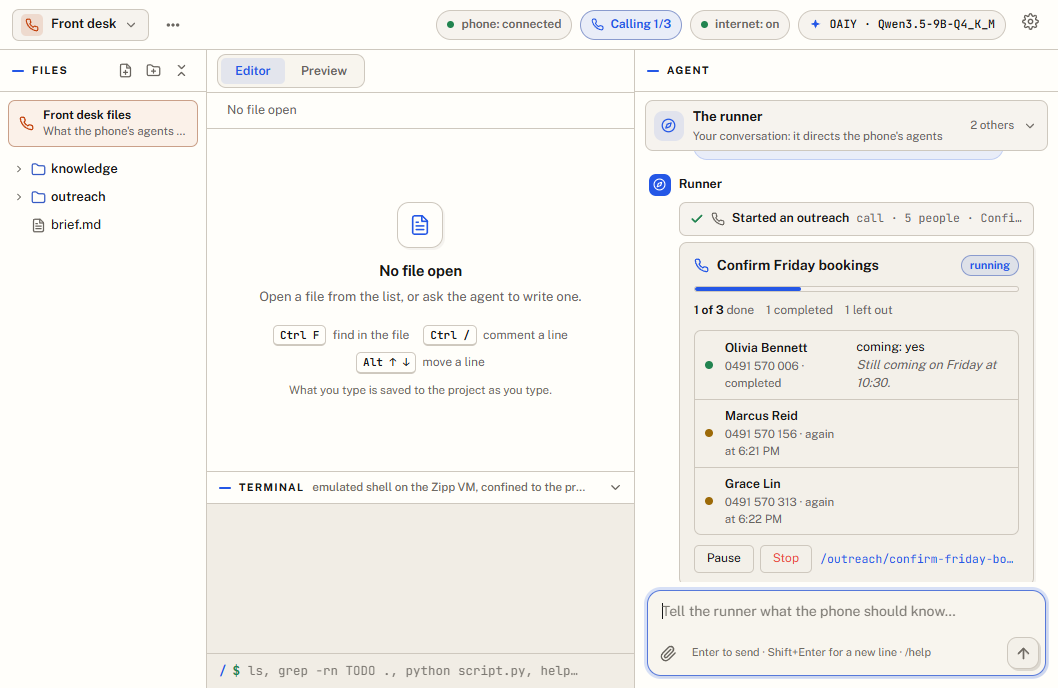
Task: Click the Runner avatar icon in the conversation
Action: (660, 184)
